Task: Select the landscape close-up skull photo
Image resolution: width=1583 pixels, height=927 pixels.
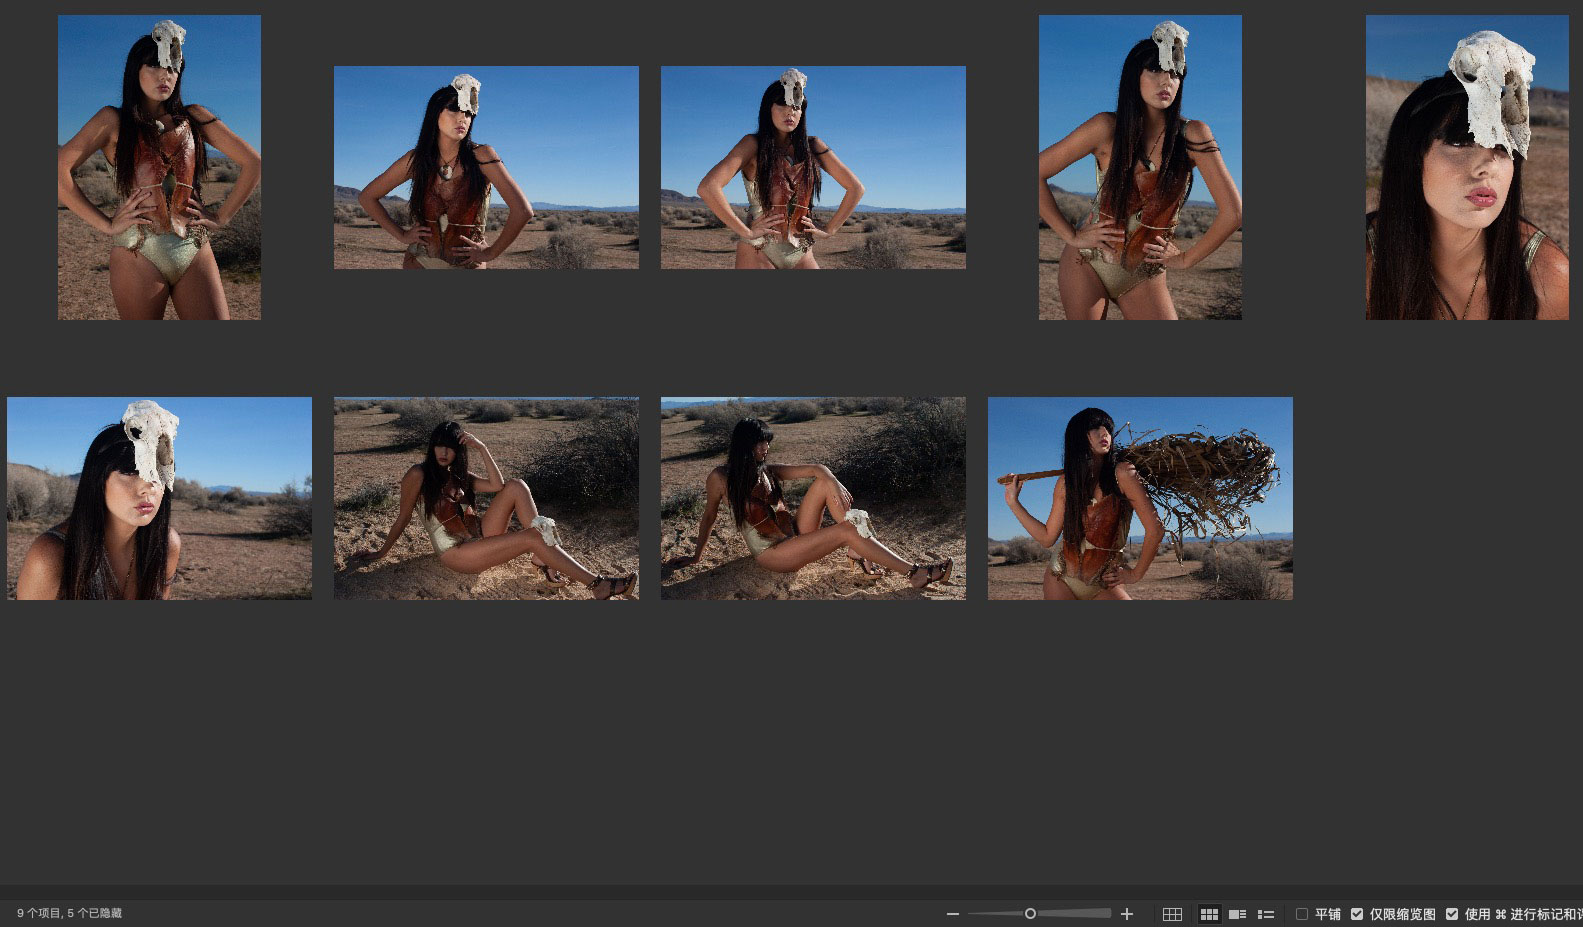Action: (x=159, y=498)
